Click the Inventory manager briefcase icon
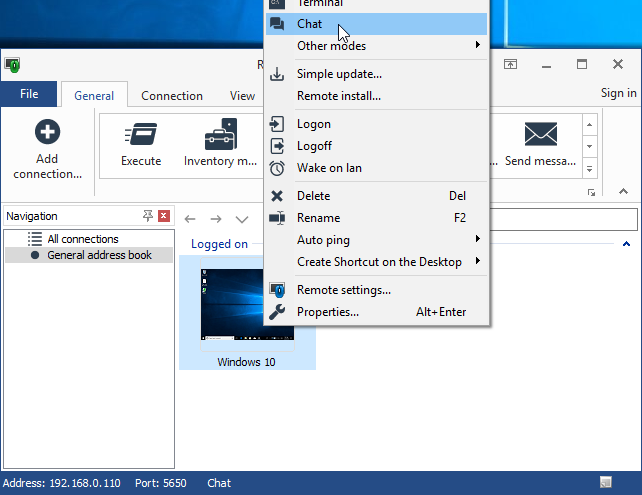 pos(221,134)
